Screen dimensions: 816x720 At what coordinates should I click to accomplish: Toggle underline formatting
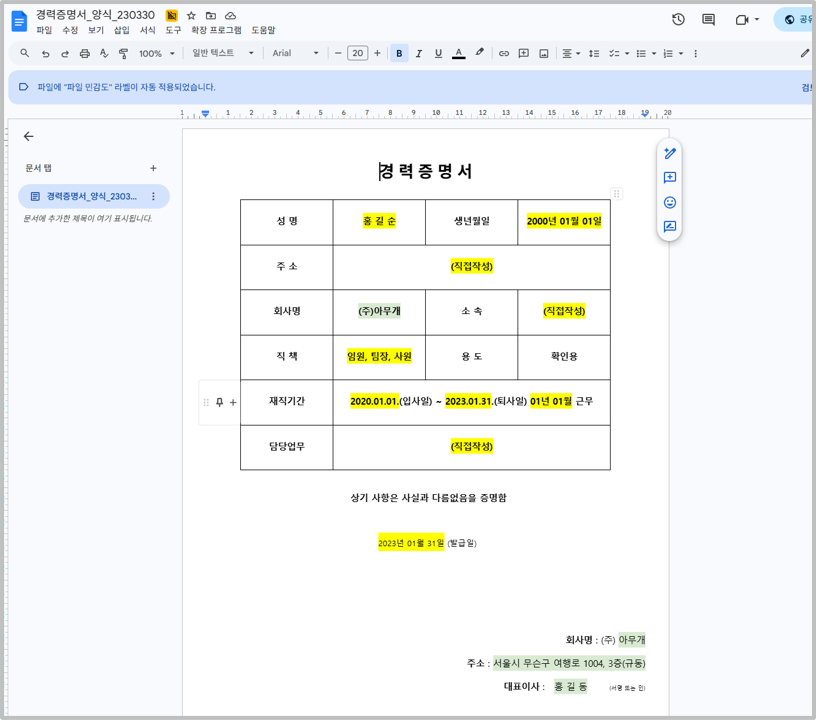[x=438, y=54]
